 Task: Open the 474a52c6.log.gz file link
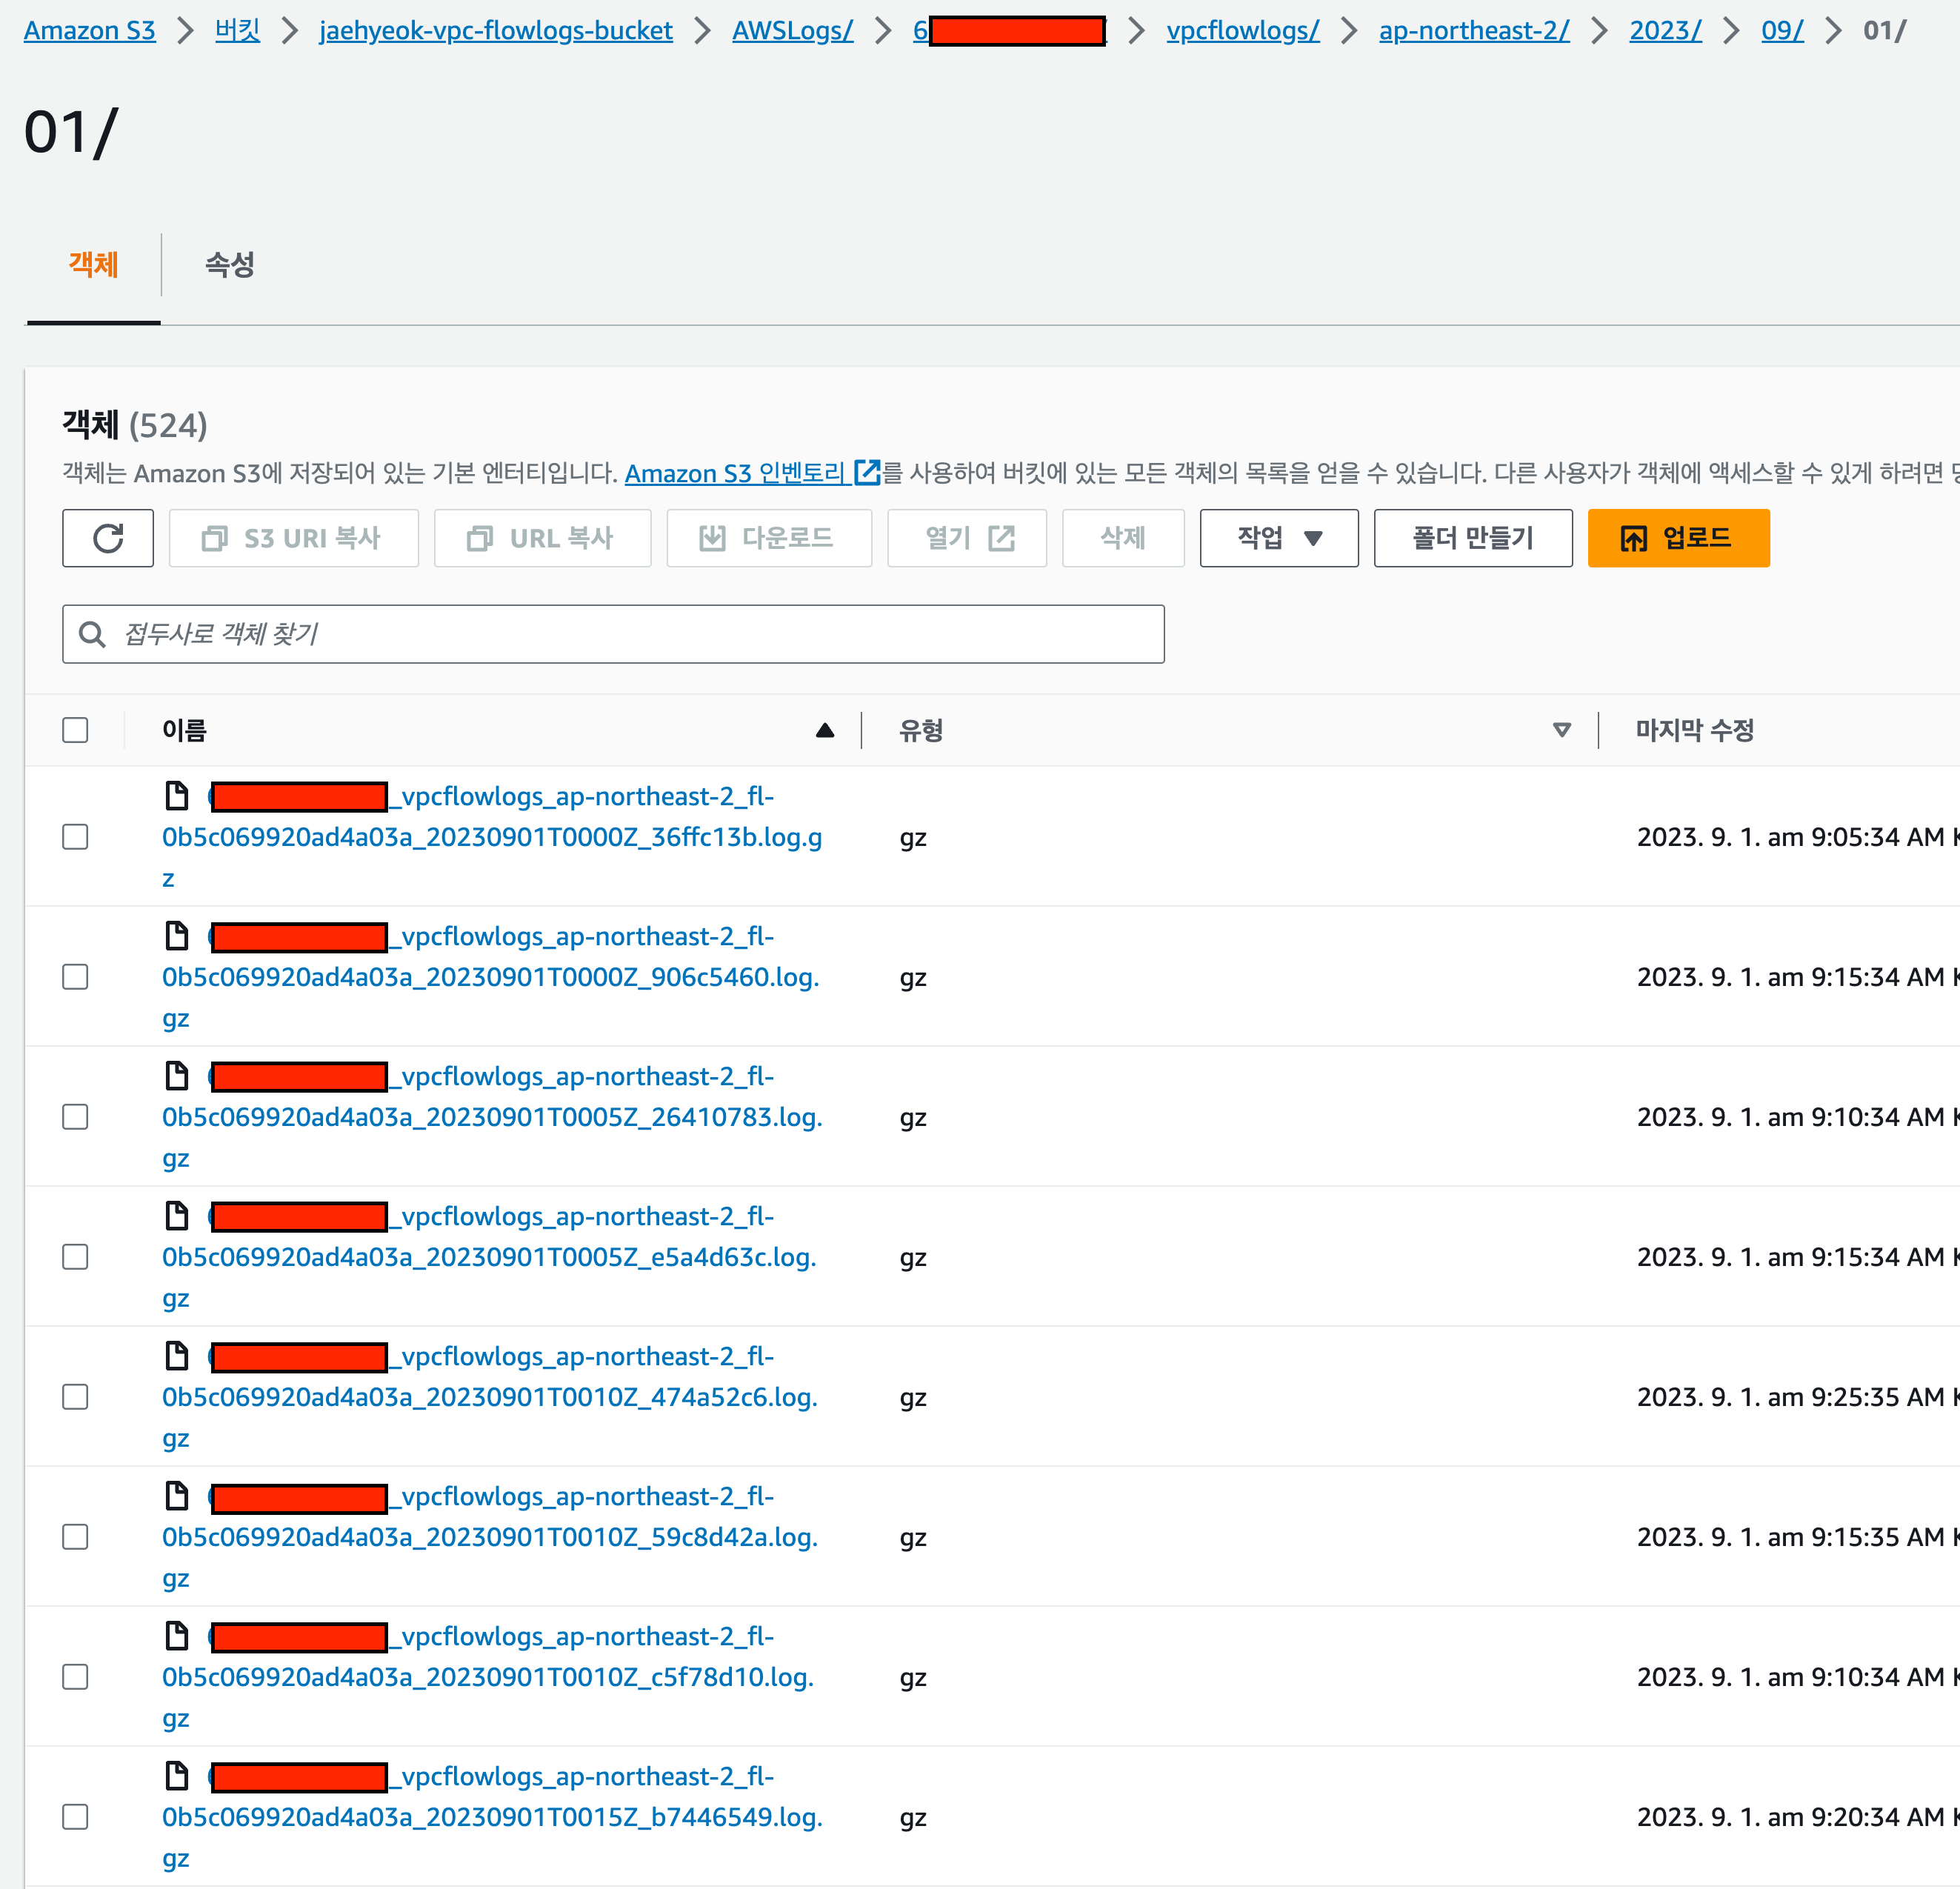(489, 1397)
